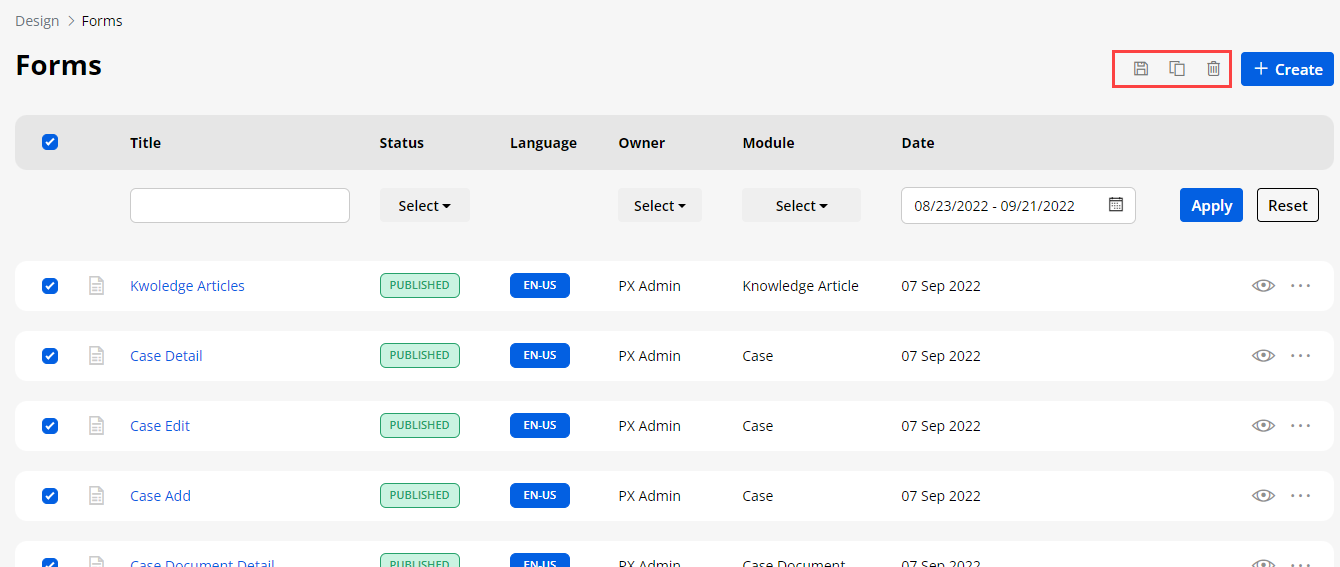This screenshot has width=1340, height=567.
Task: Open the Owner Select dropdown
Action: pos(659,206)
